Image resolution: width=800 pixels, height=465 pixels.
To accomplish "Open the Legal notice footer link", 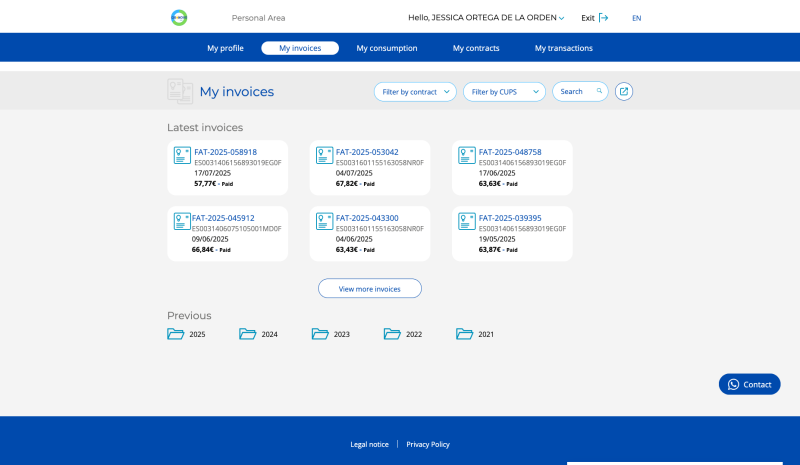I will pyautogui.click(x=369, y=445).
